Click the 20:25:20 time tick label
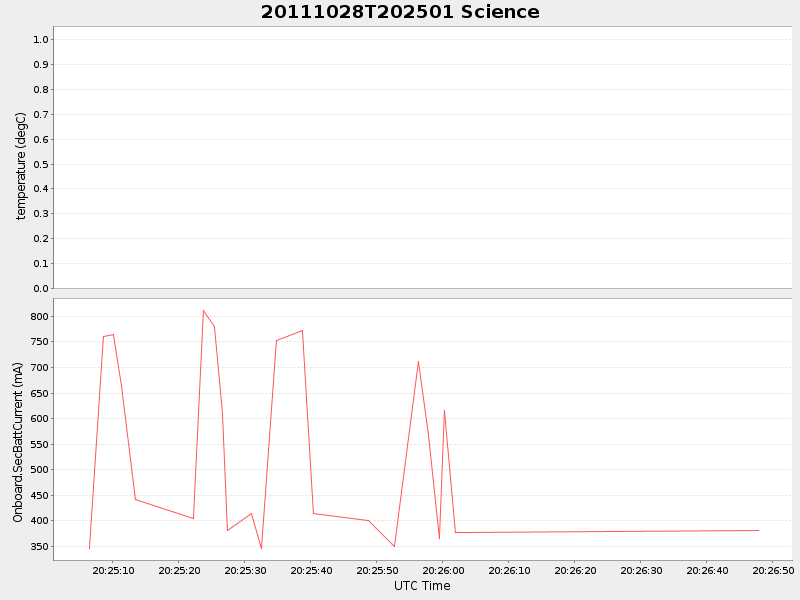The height and width of the screenshot is (600, 800). [x=179, y=570]
